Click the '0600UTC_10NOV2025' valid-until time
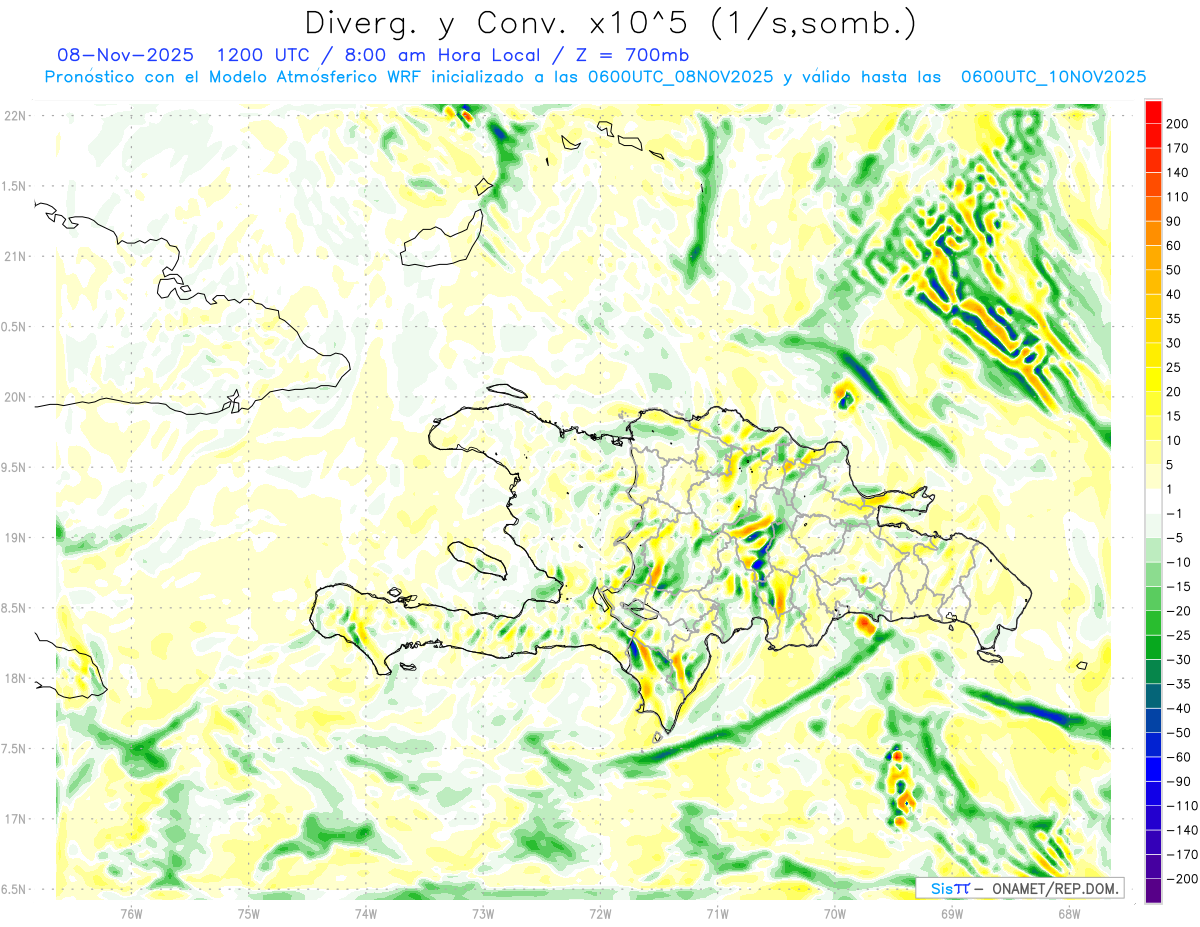The width and height of the screenshot is (1200, 927). [x=1053, y=77]
